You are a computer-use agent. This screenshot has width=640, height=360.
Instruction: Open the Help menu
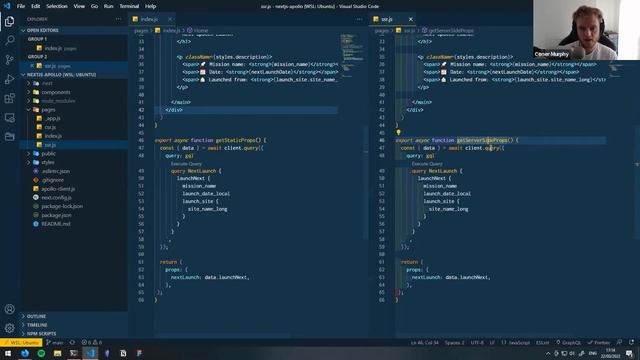[151, 6]
